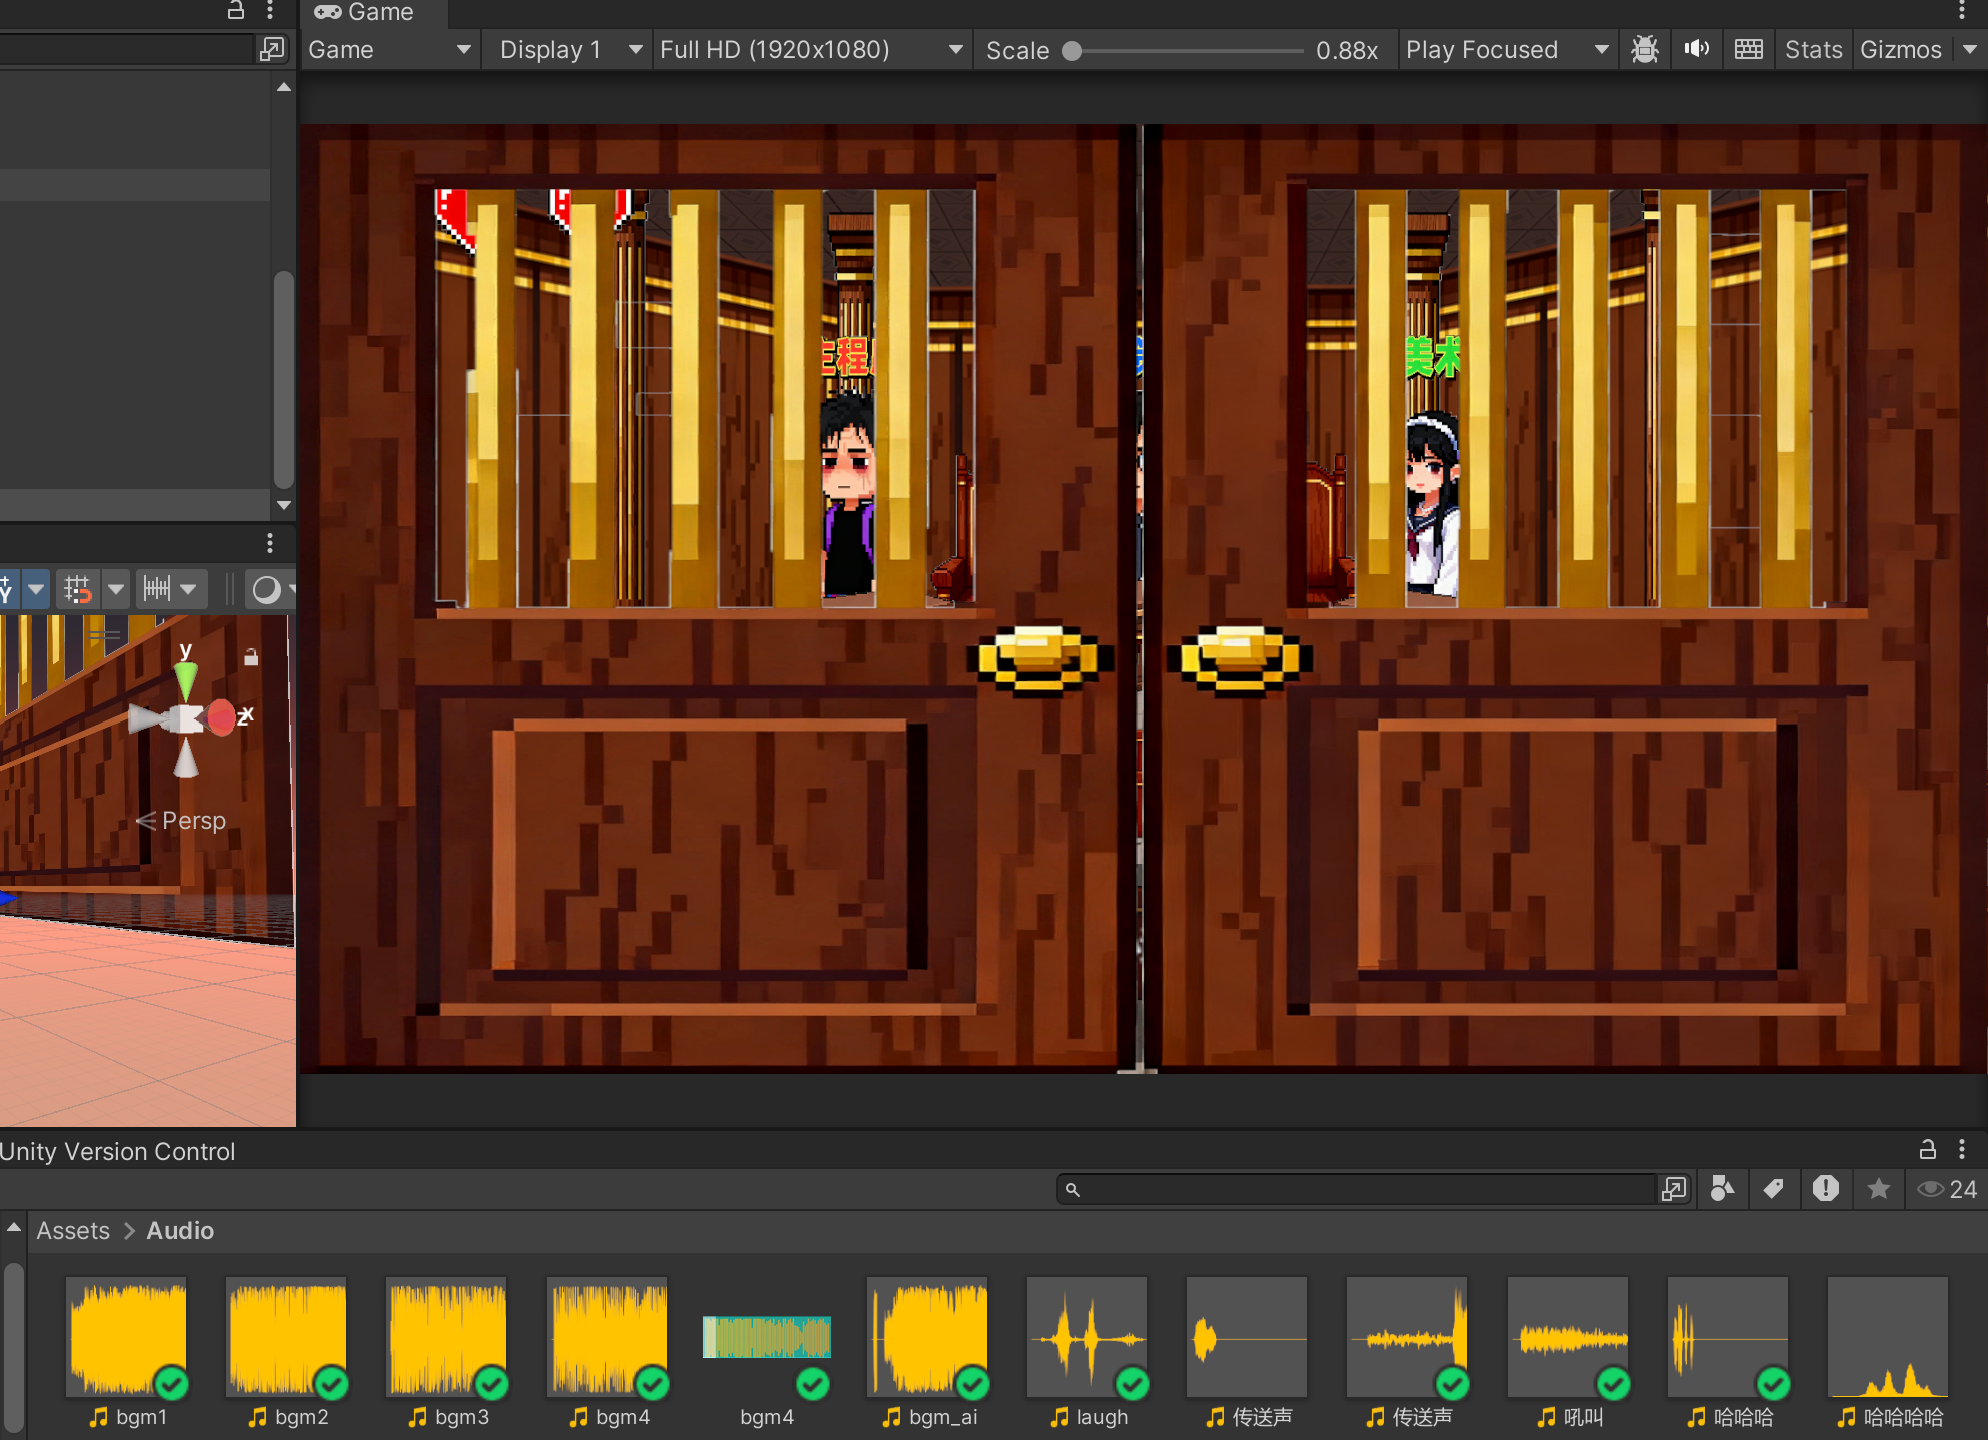Mute game audio with speaker icon
The height and width of the screenshot is (1440, 1988).
(x=1696, y=50)
